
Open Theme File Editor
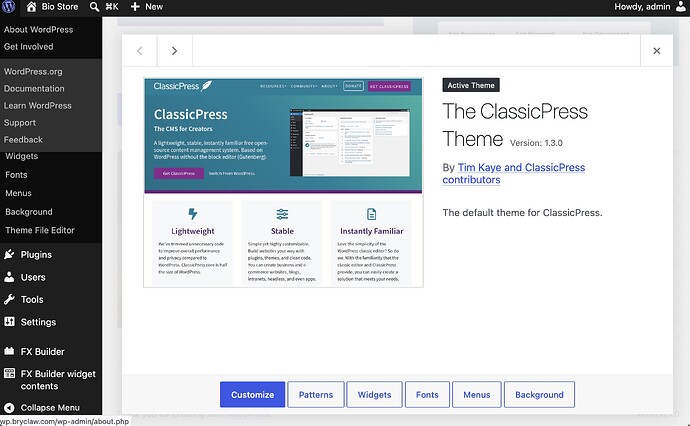pos(40,230)
